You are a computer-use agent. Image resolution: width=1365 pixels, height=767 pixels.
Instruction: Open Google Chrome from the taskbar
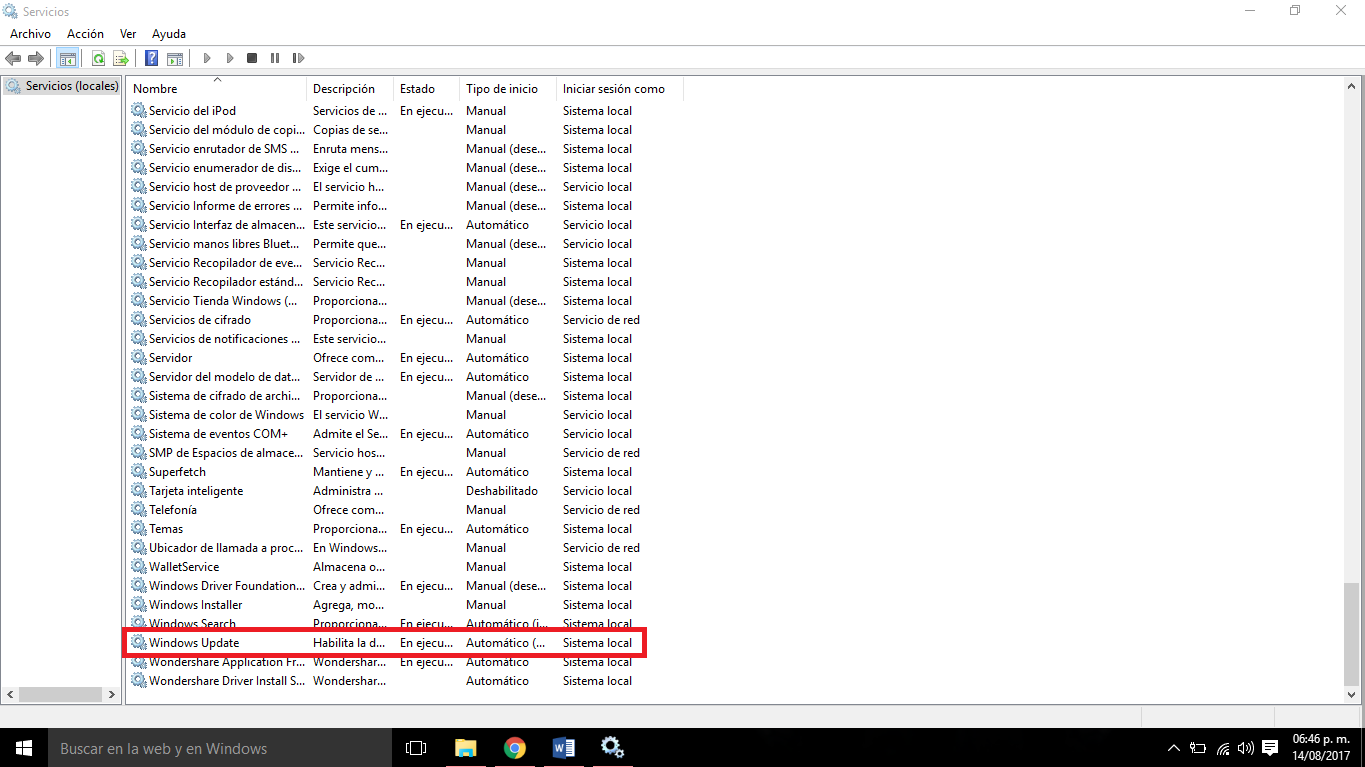[514, 748]
